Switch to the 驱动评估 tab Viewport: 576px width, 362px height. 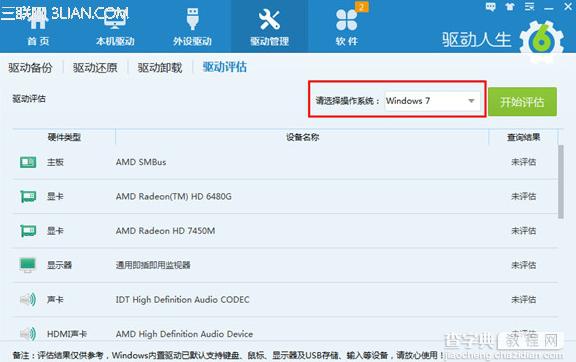click(x=225, y=67)
